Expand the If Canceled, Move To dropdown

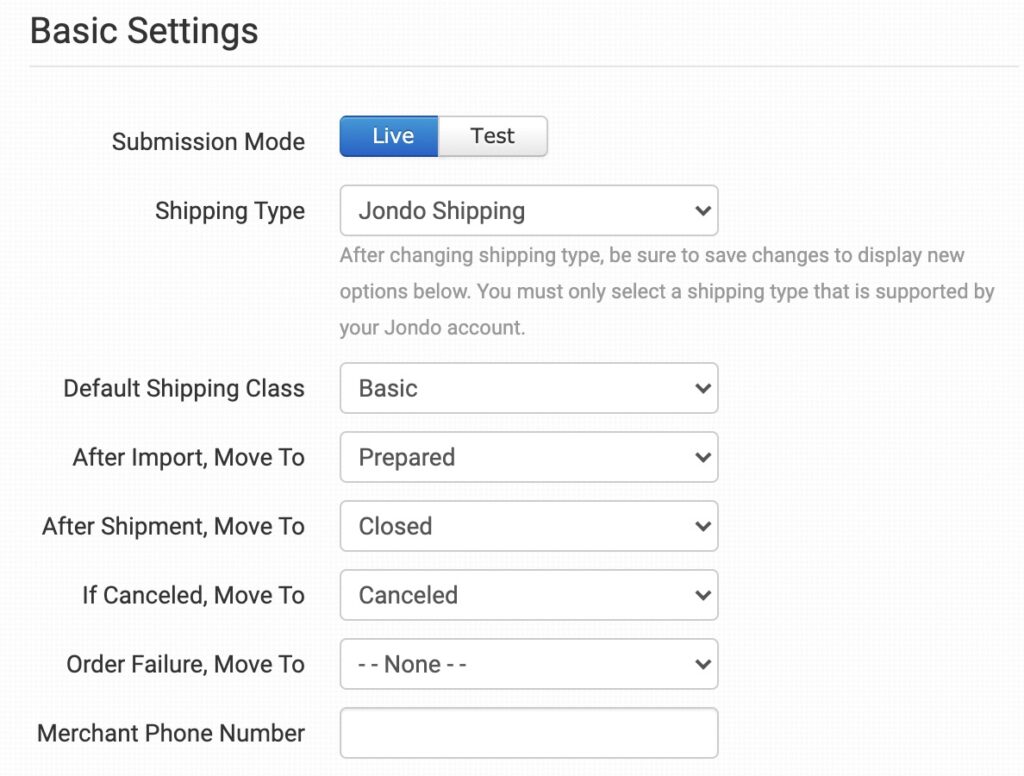pyautogui.click(x=528, y=595)
